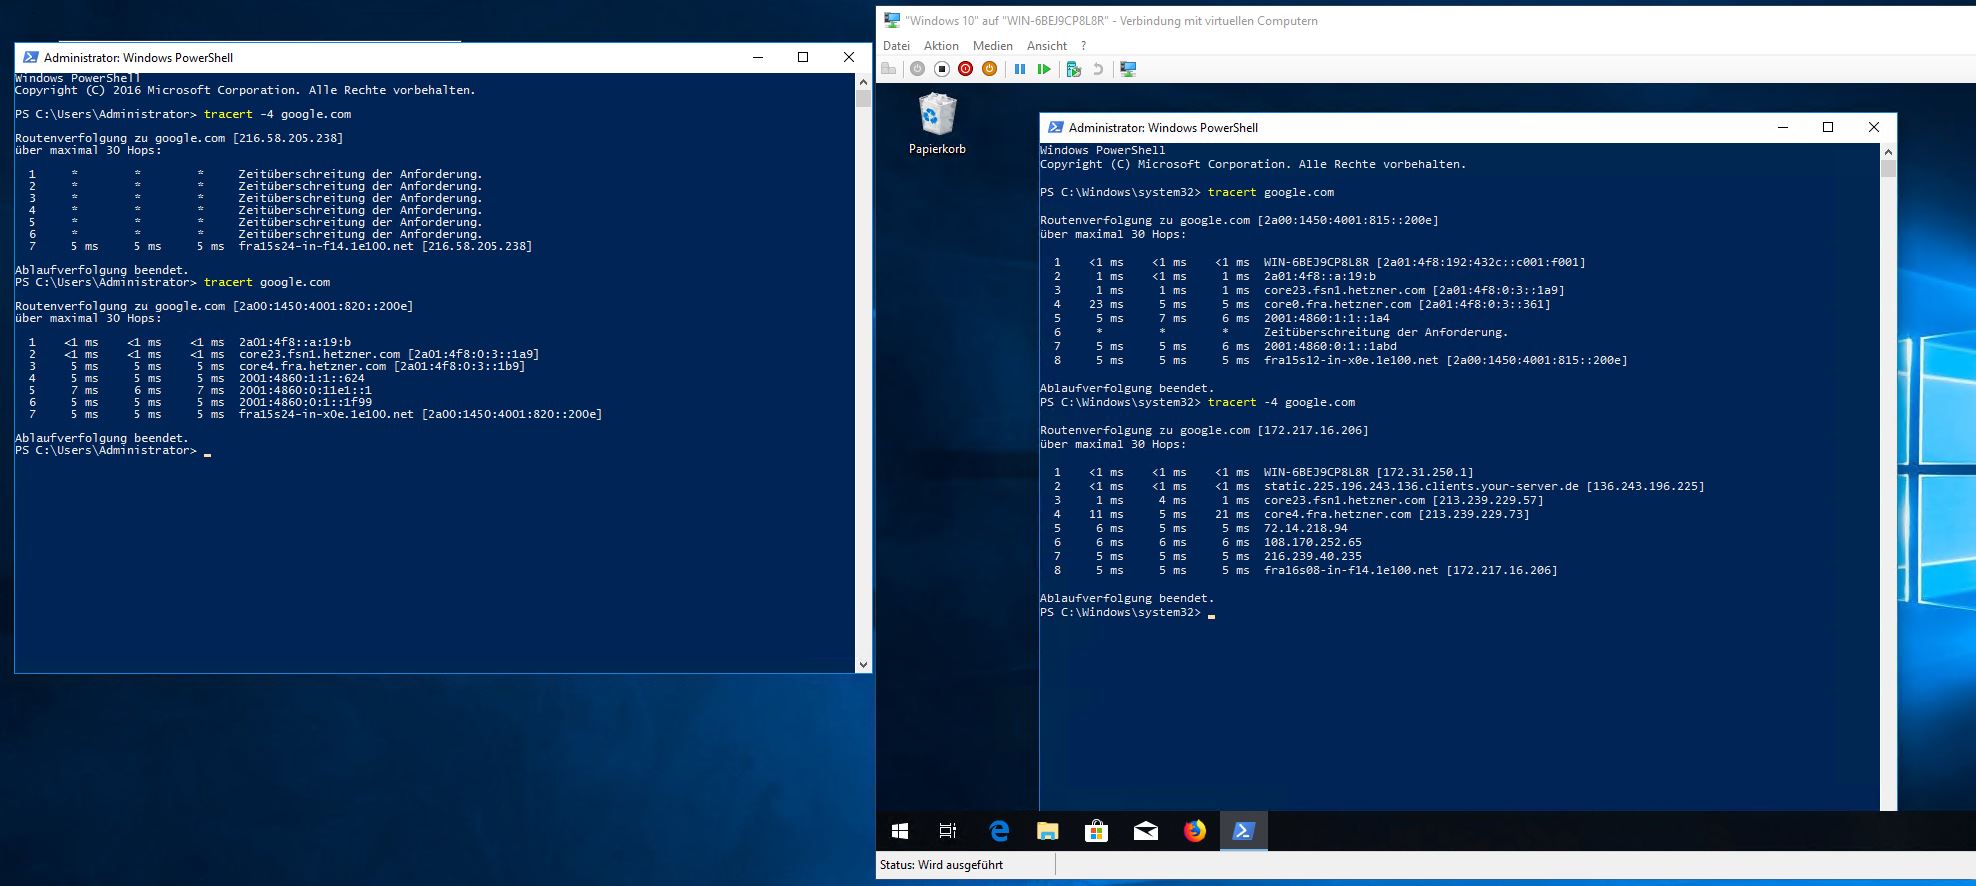1976x886 pixels.
Task: Turn off the VM with the black stop icon
Action: pyautogui.click(x=941, y=69)
